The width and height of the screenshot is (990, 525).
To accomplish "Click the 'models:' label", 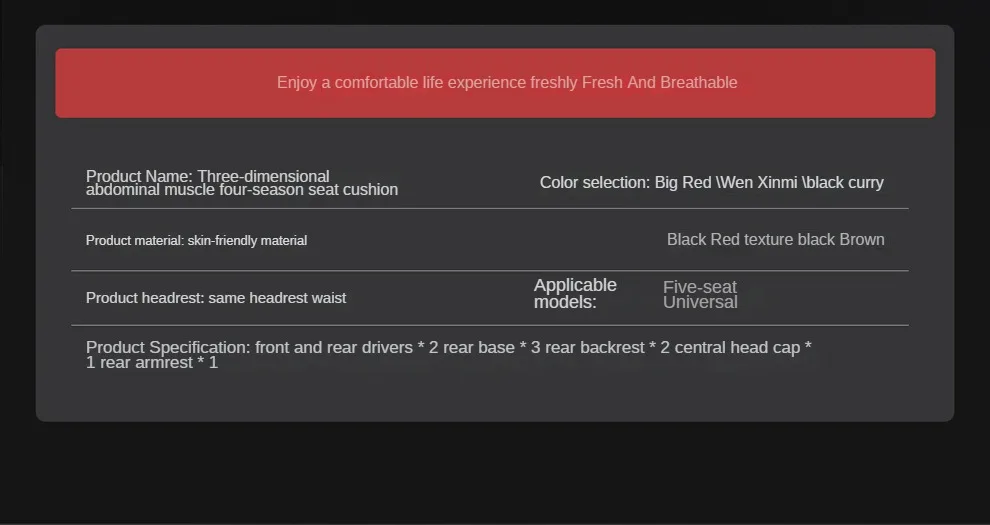I will click(565, 302).
